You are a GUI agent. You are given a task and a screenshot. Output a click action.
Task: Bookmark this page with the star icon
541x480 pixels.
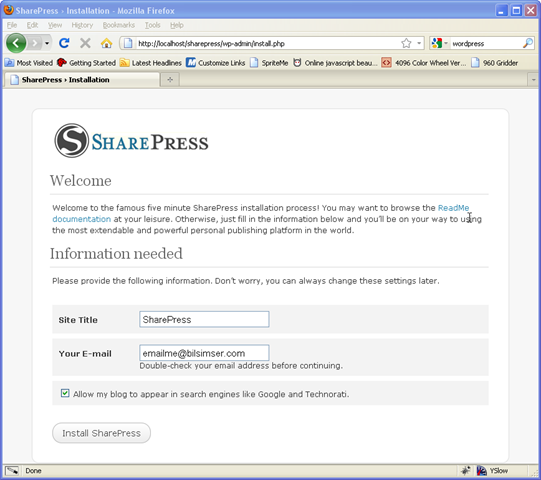pos(406,43)
